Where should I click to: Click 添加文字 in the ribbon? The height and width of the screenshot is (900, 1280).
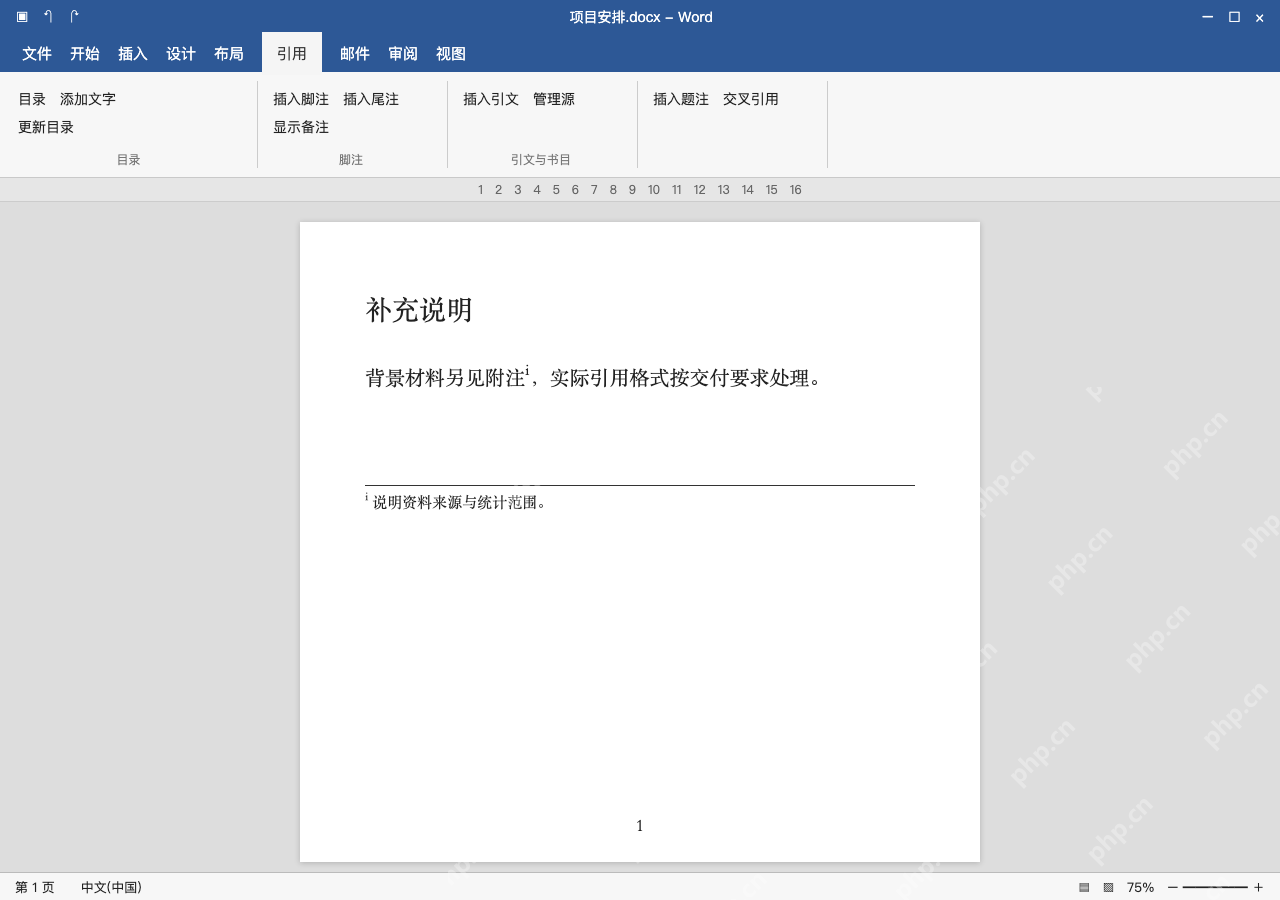point(88,99)
